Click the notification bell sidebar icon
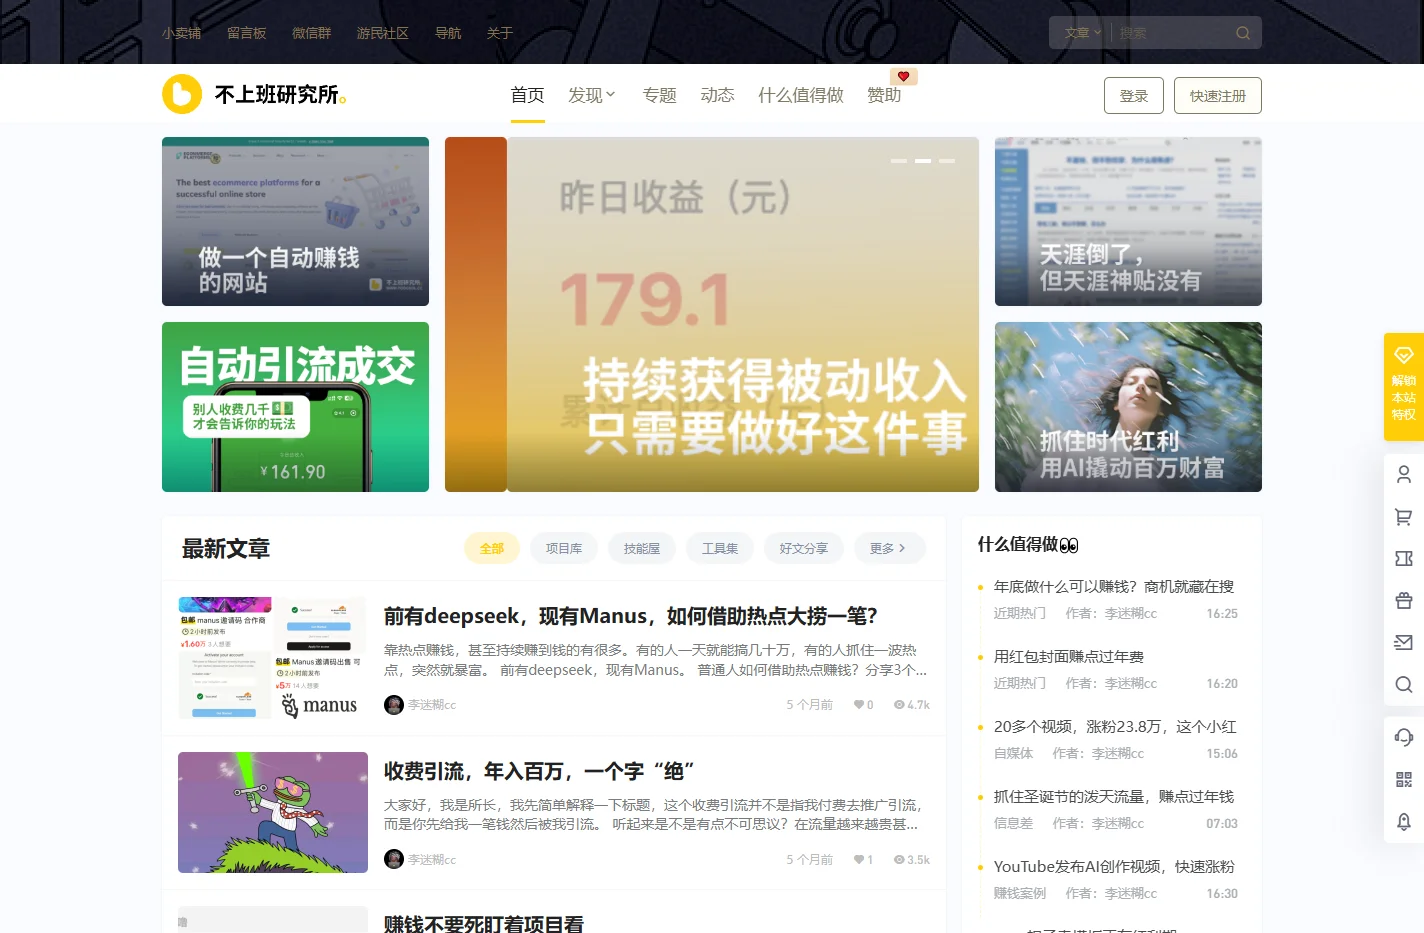This screenshot has height=933, width=1424. click(x=1404, y=821)
